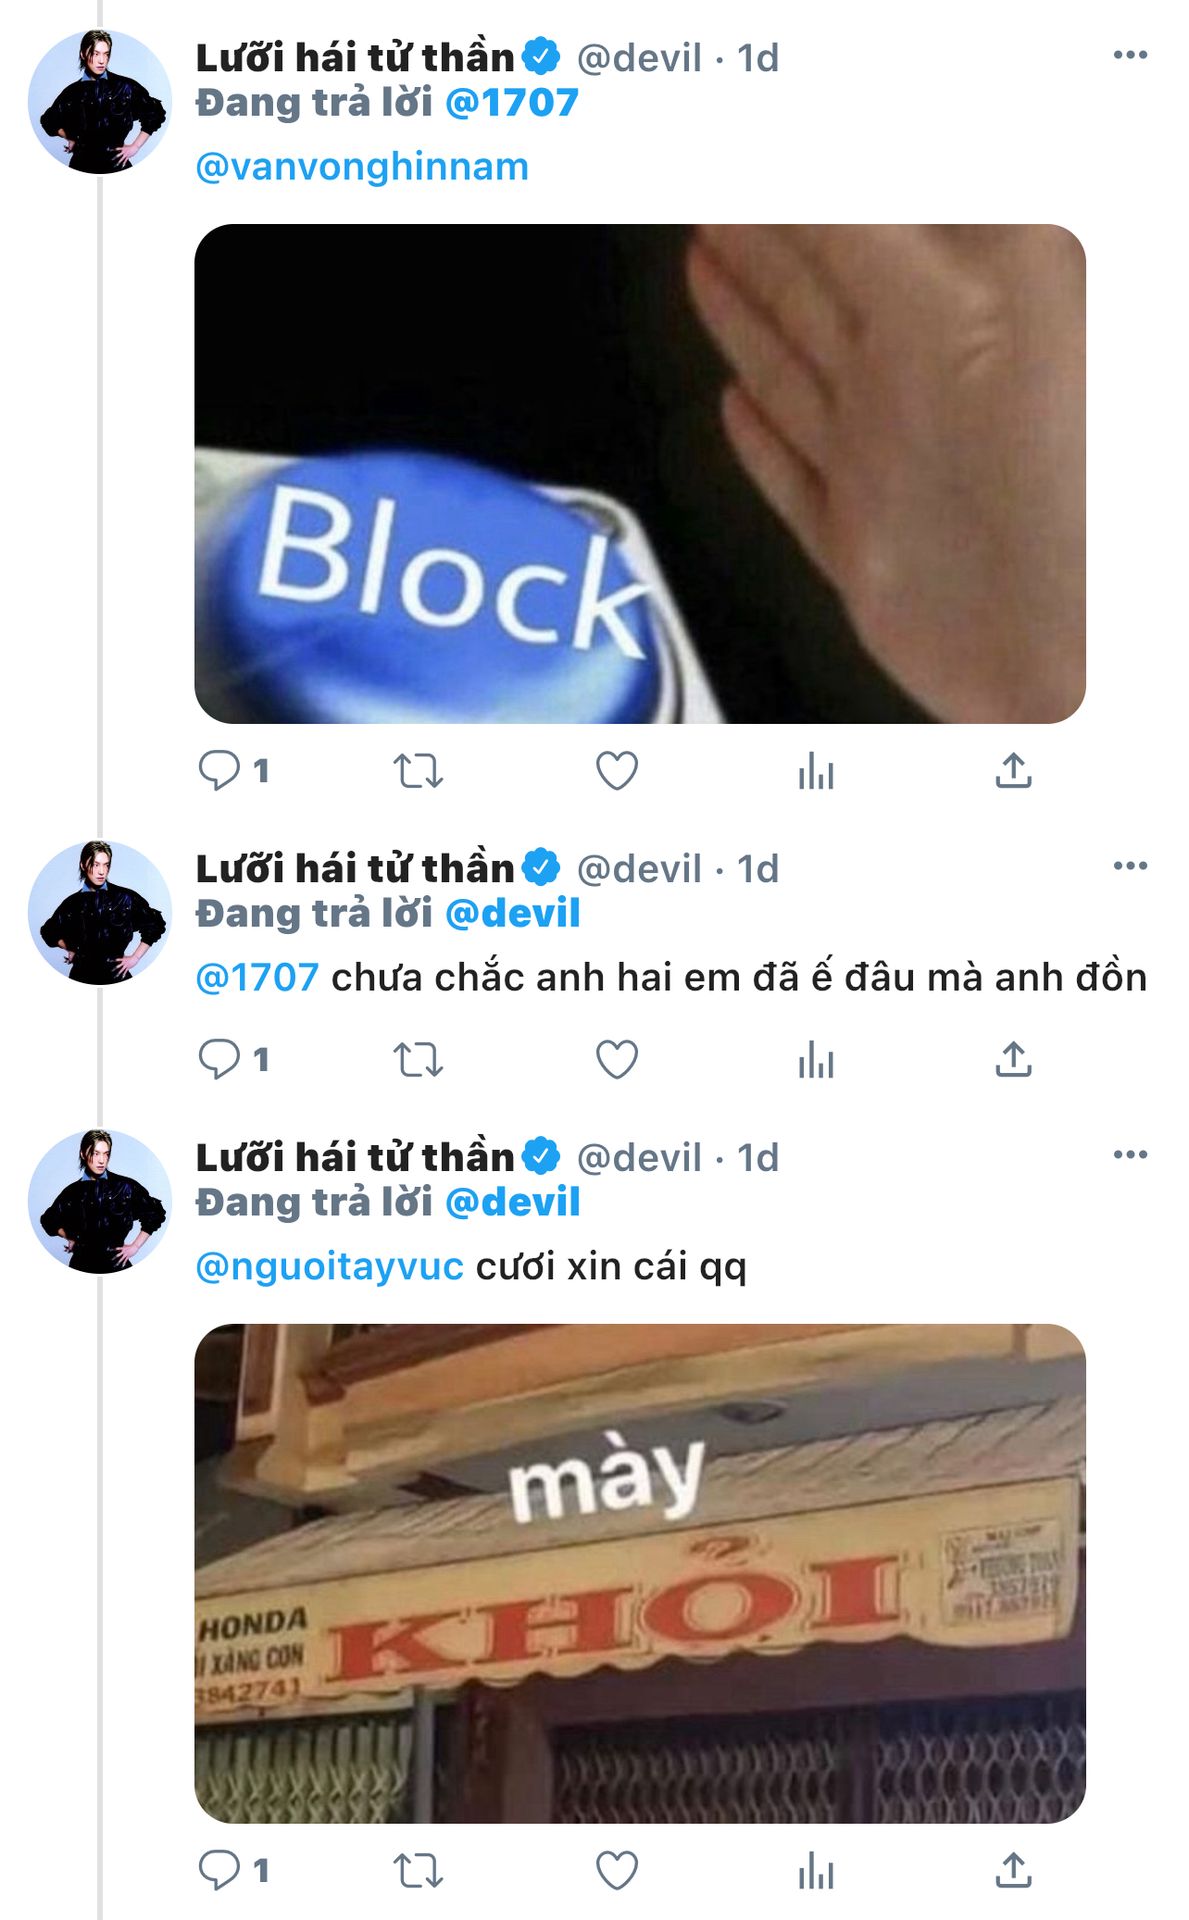This screenshot has height=1920, width=1189.
Task: Share the 'chưa chắc anh hai' tweet
Action: (1013, 1059)
